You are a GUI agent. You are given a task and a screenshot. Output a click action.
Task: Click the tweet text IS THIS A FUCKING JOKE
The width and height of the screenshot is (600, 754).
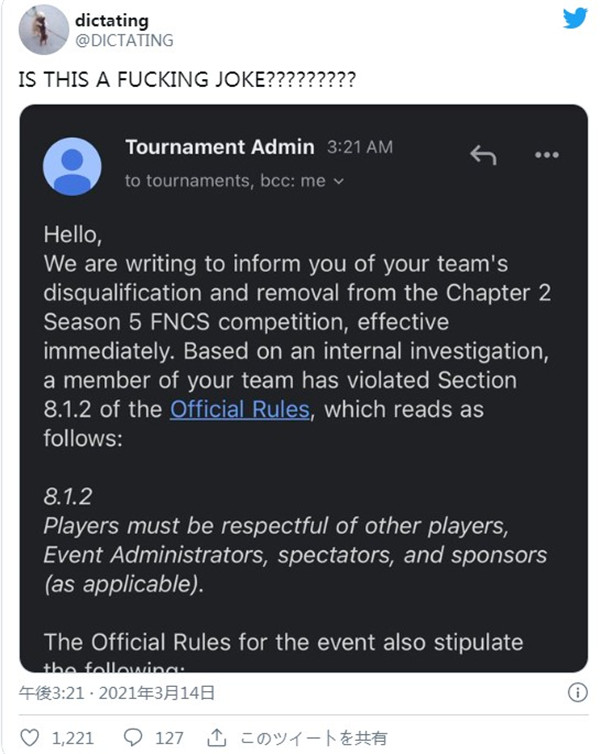(x=187, y=79)
